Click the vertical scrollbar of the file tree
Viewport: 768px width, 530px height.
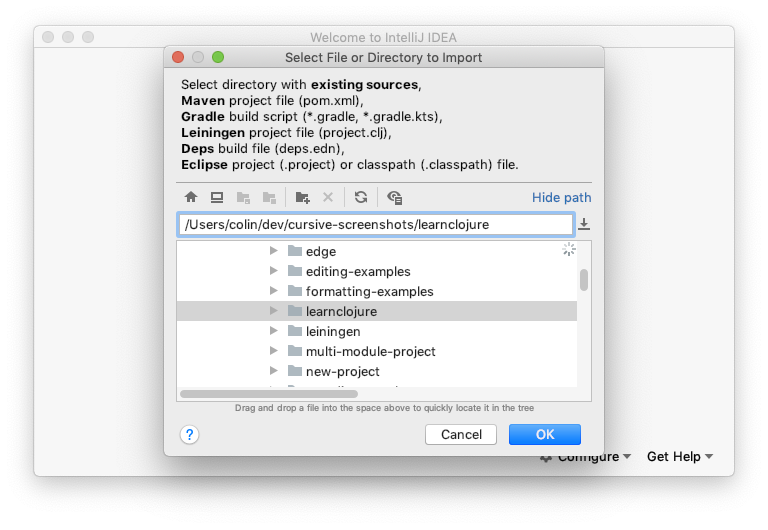pos(584,280)
